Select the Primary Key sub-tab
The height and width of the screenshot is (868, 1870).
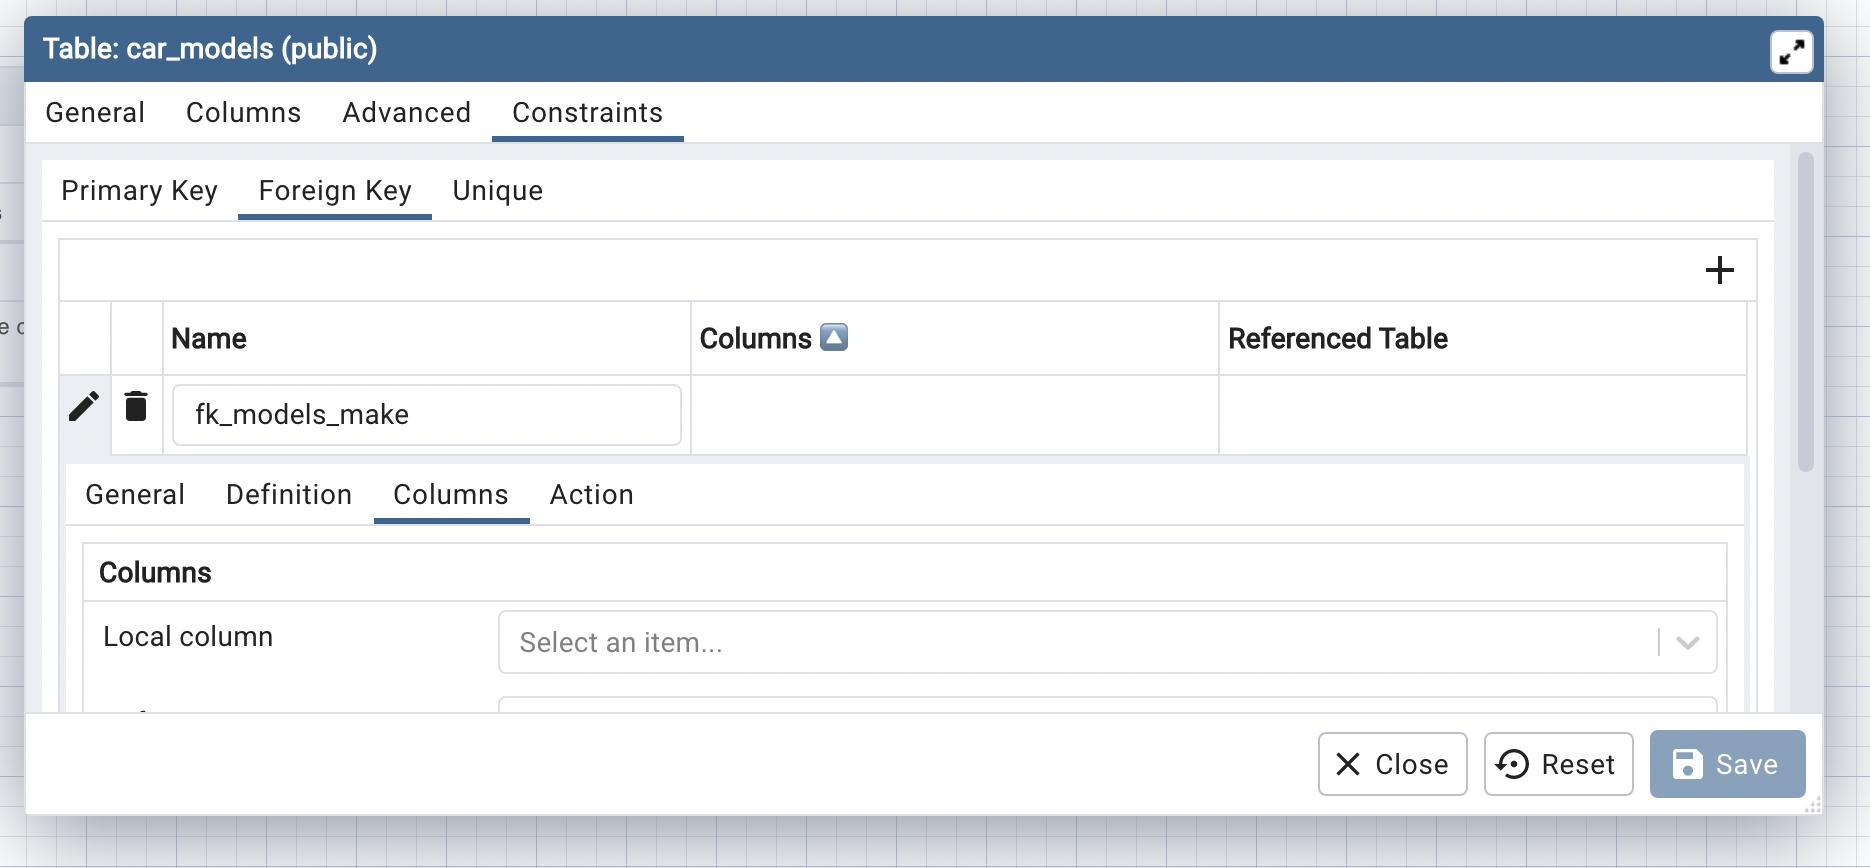coord(139,191)
